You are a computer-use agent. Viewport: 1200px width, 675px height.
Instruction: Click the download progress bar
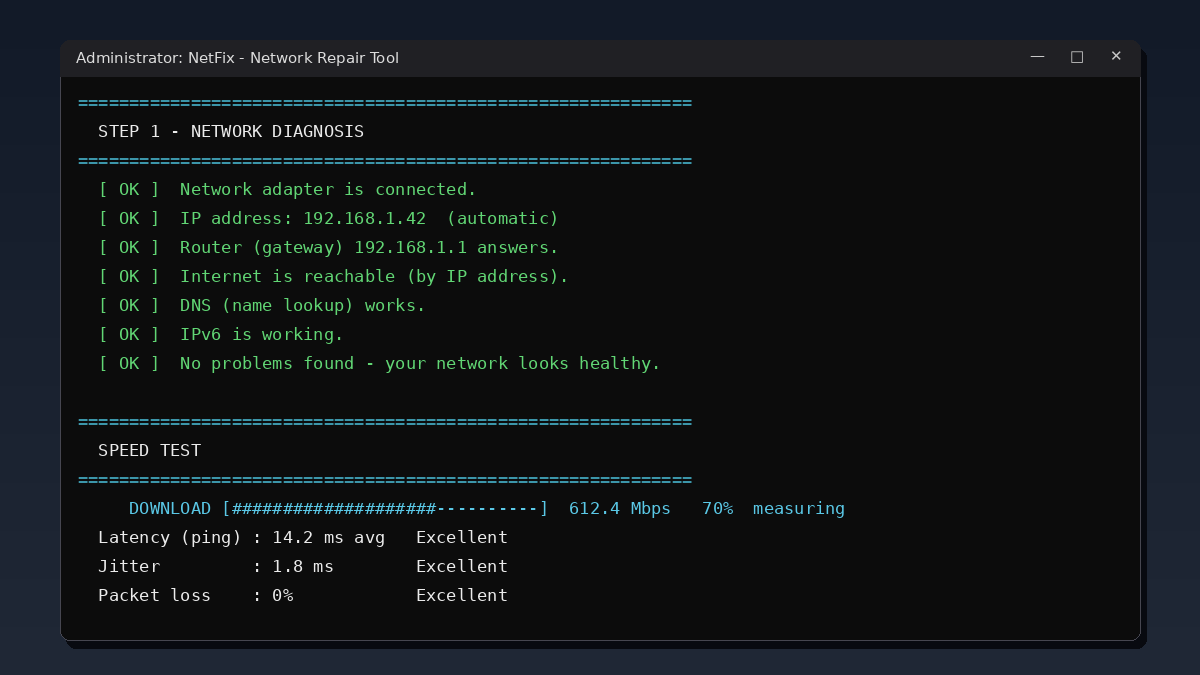point(385,509)
